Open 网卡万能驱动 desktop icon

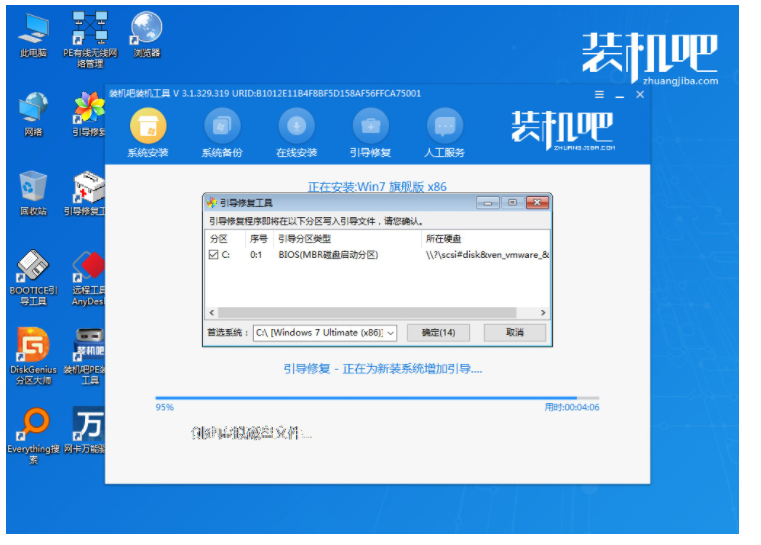click(x=85, y=430)
